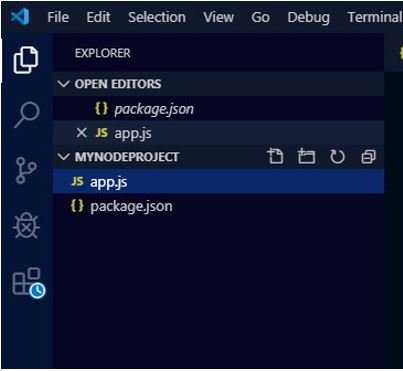Close app.js in Open Editors
Image resolution: width=403 pixels, height=371 pixels.
[81, 133]
